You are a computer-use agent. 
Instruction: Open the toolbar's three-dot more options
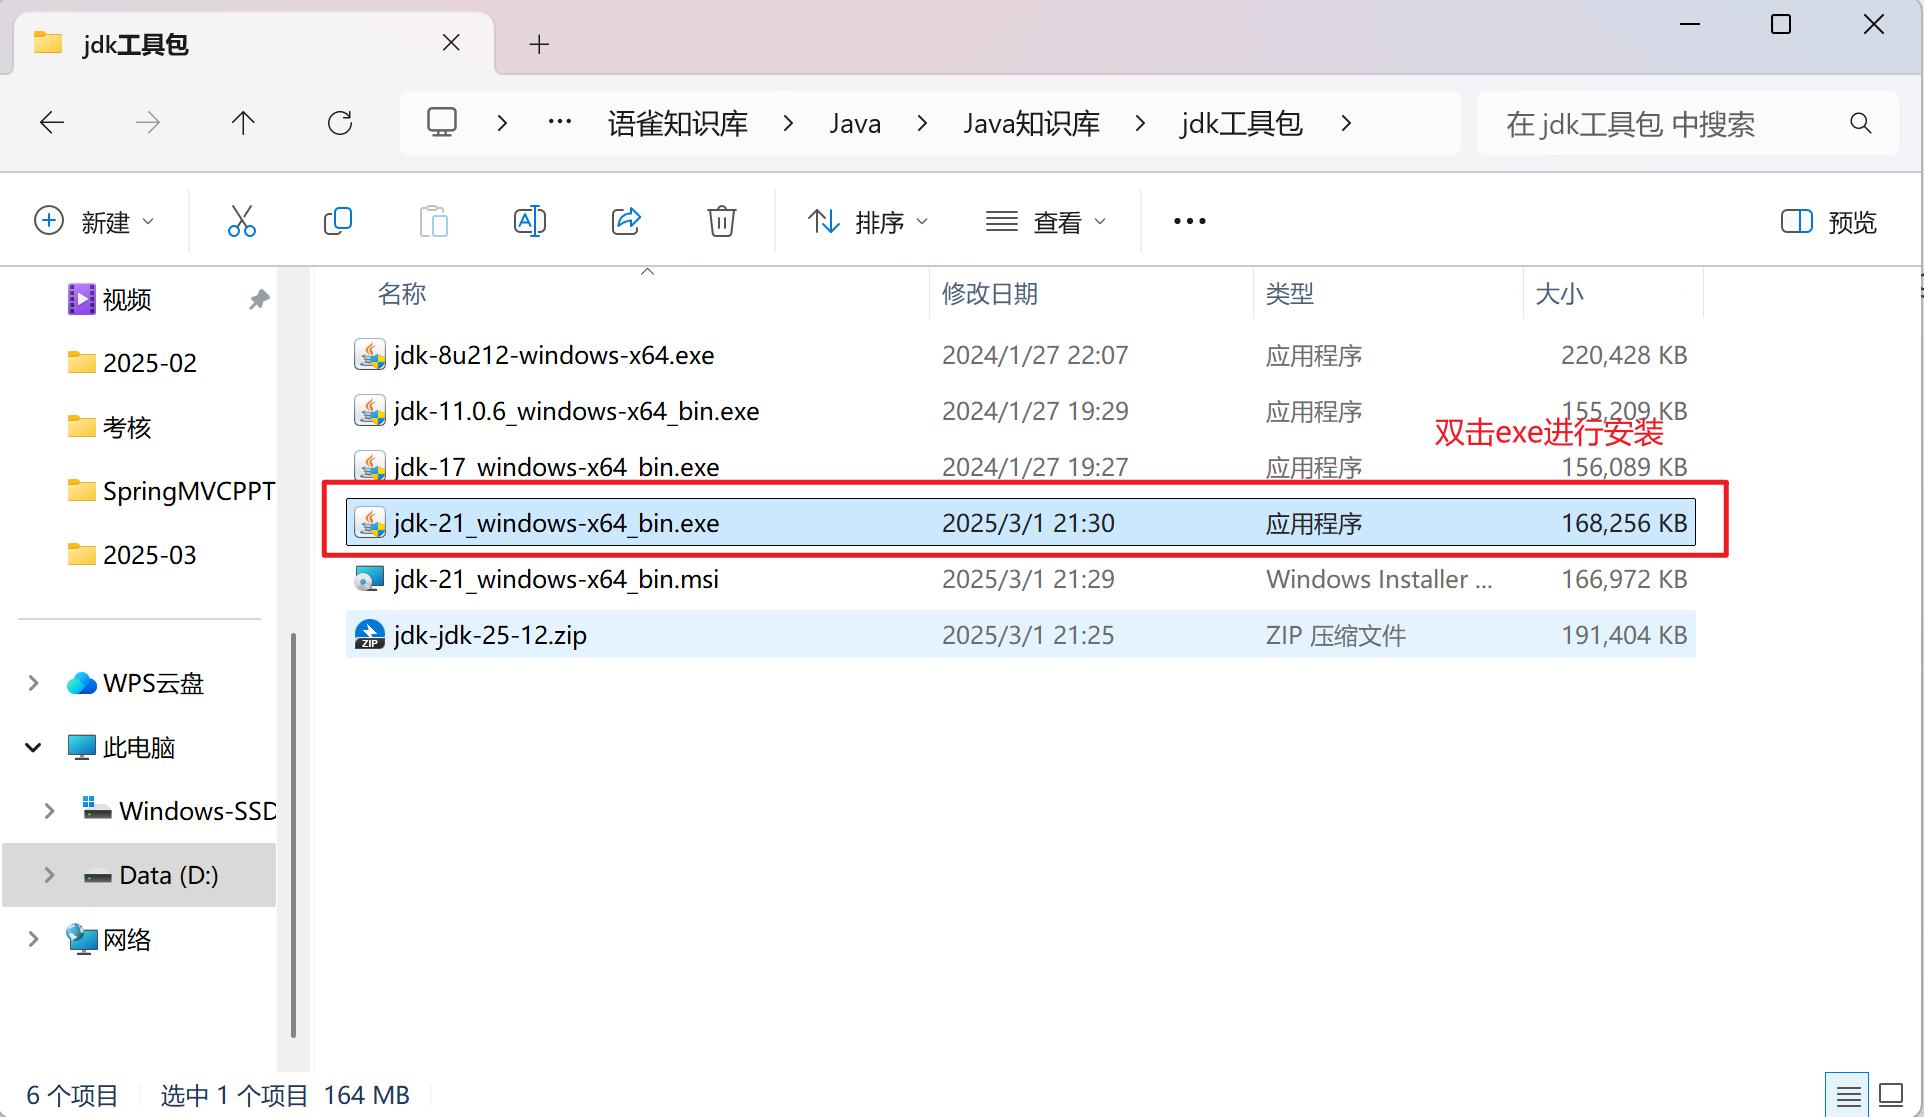coord(1190,221)
